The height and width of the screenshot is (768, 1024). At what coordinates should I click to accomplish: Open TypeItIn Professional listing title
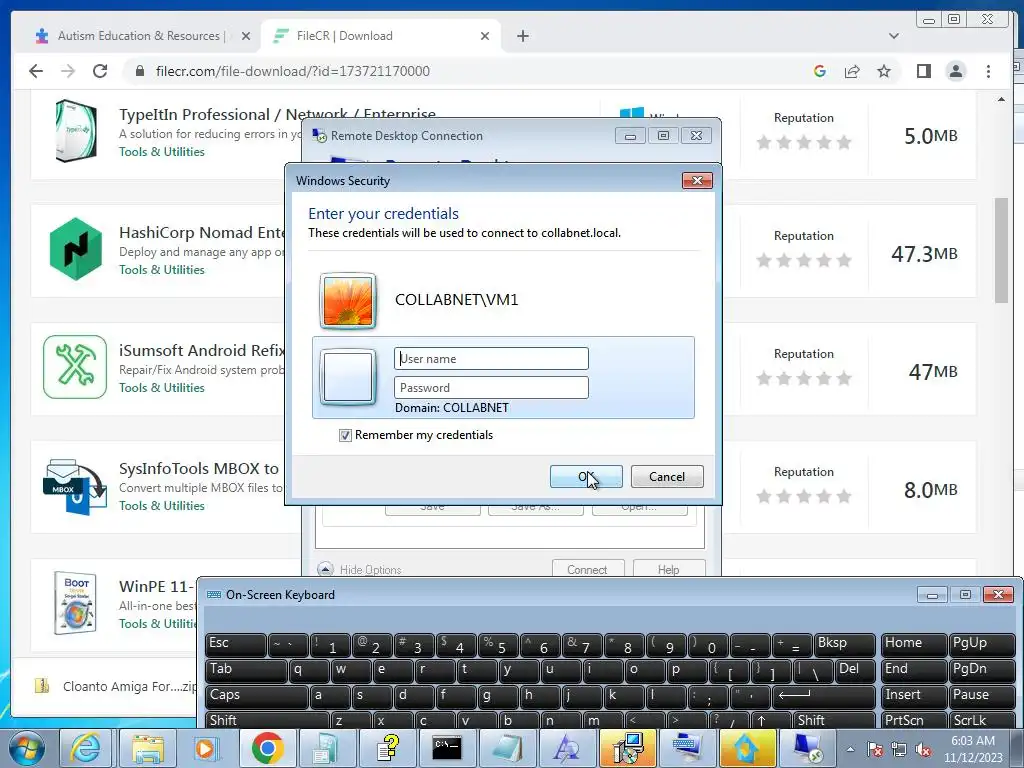[277, 114]
